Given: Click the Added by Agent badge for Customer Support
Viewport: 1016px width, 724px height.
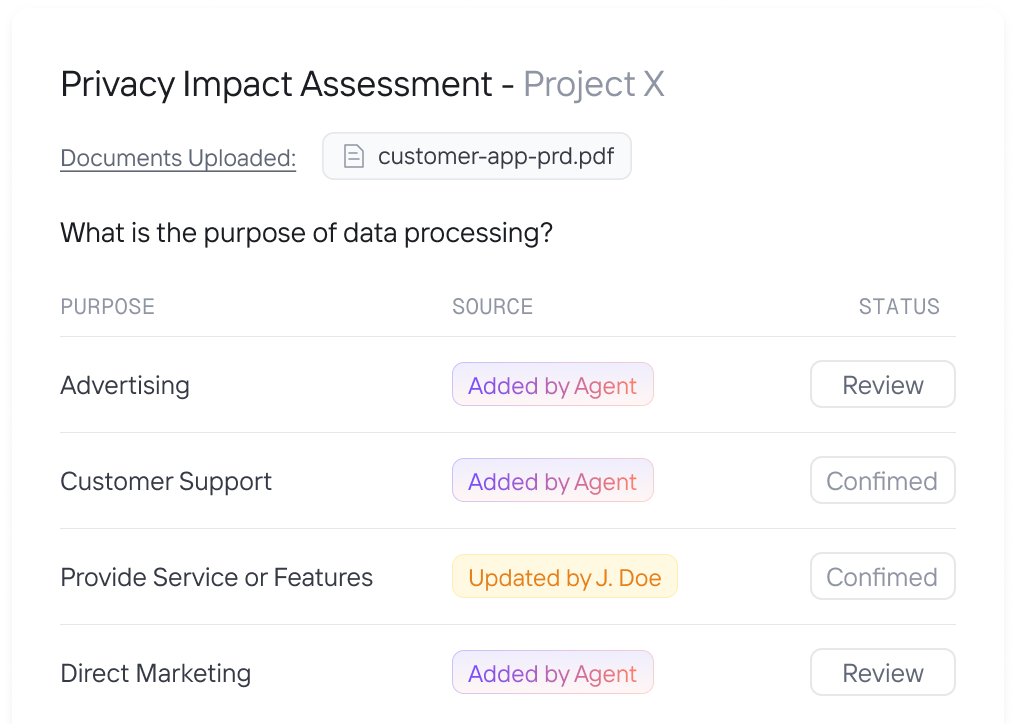Looking at the screenshot, I should point(552,481).
